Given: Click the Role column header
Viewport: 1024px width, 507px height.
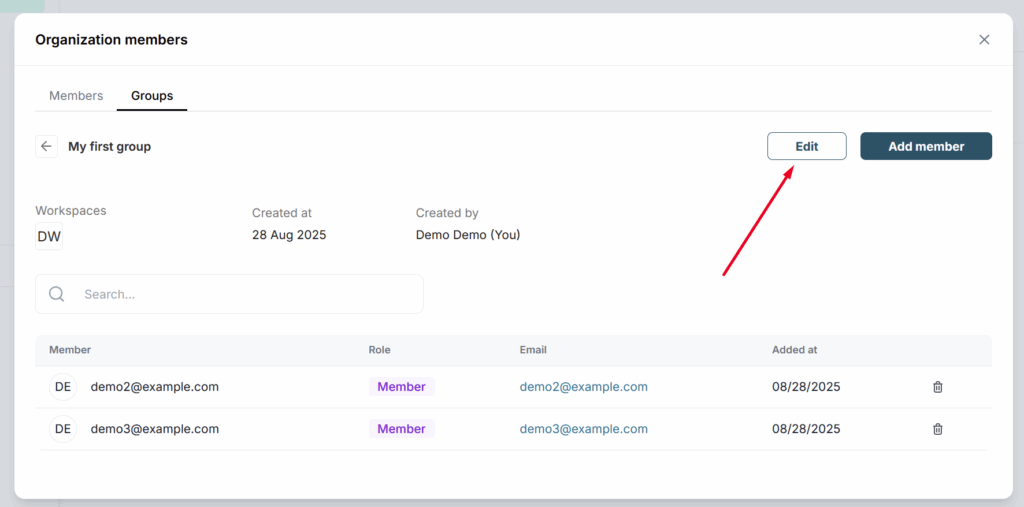Looking at the screenshot, I should click(x=379, y=350).
